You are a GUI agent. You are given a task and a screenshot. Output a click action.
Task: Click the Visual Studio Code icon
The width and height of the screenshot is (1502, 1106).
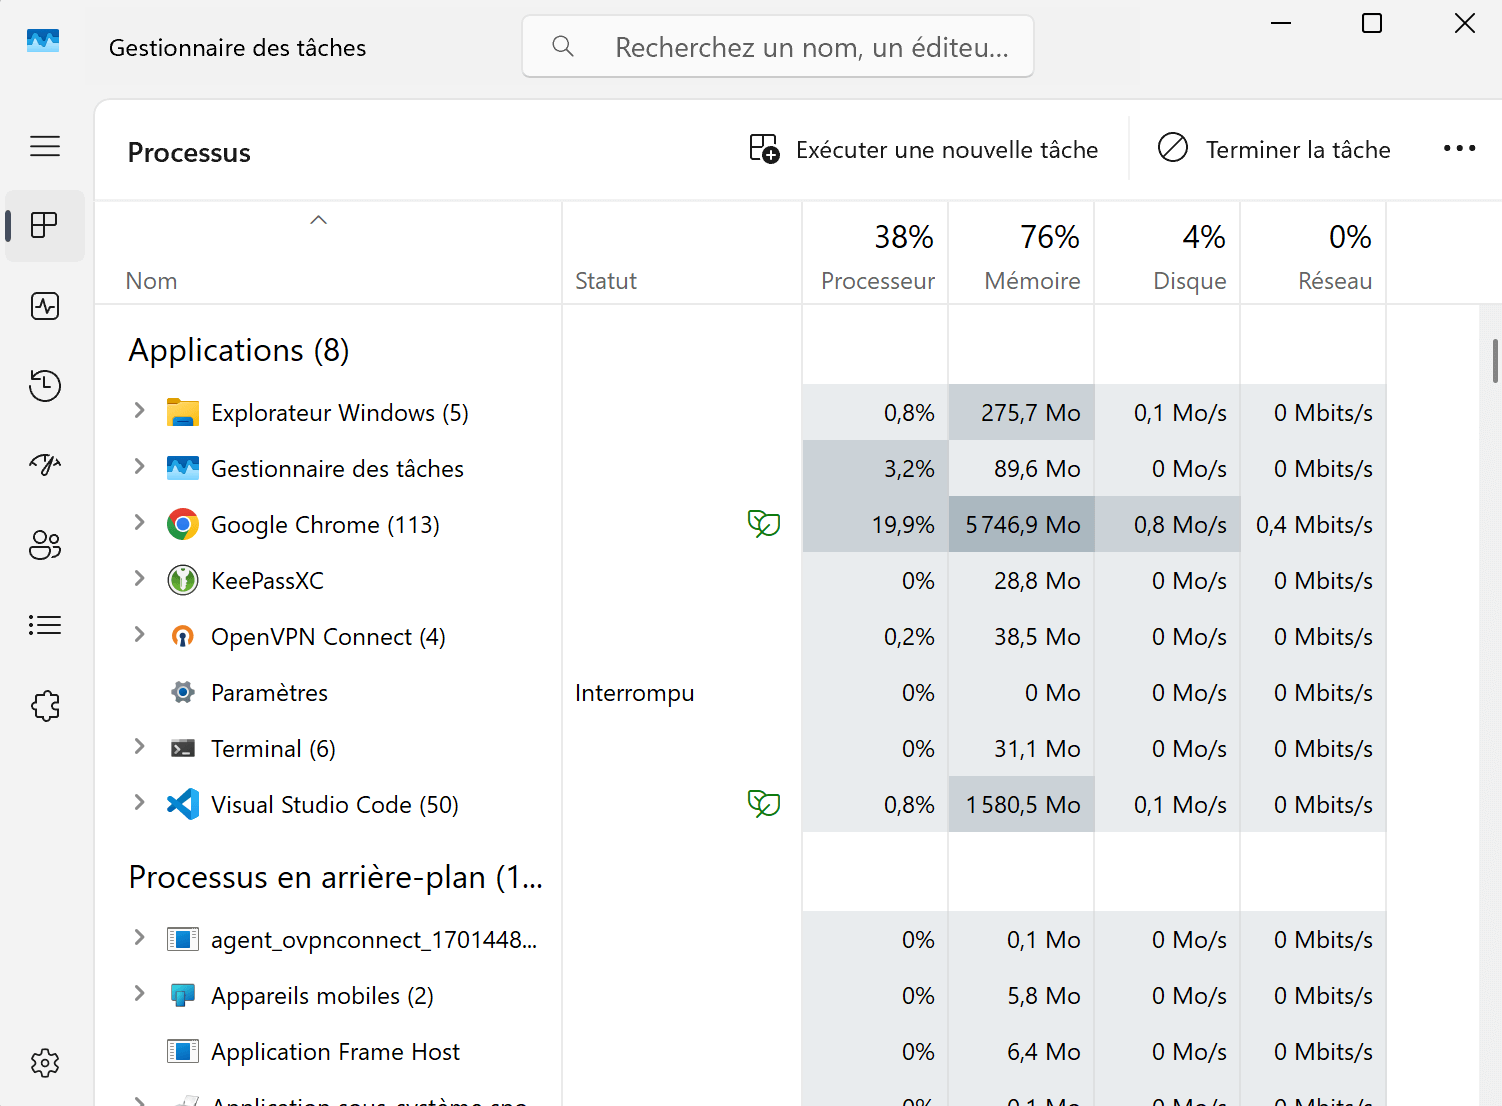[x=183, y=804]
